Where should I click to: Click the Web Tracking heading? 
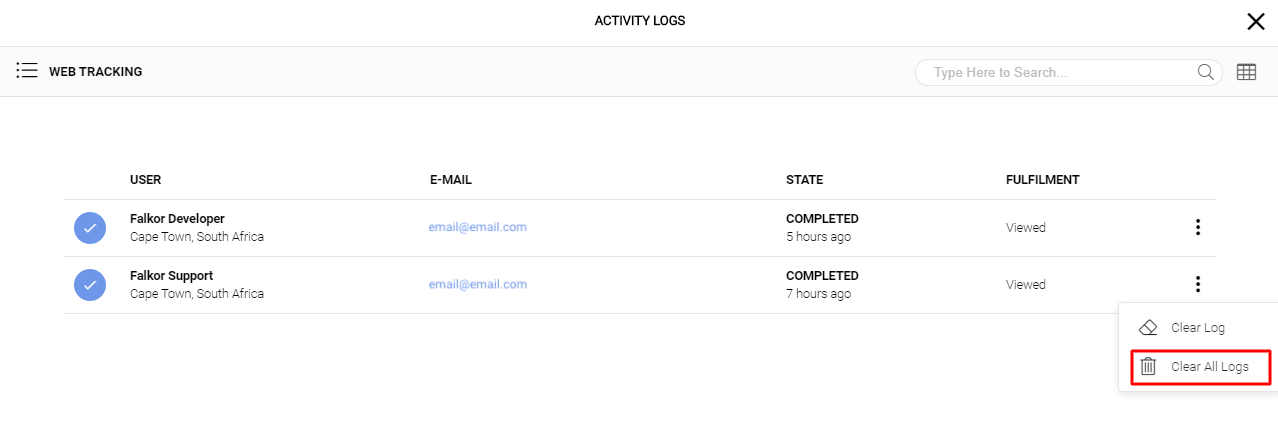[x=95, y=72]
